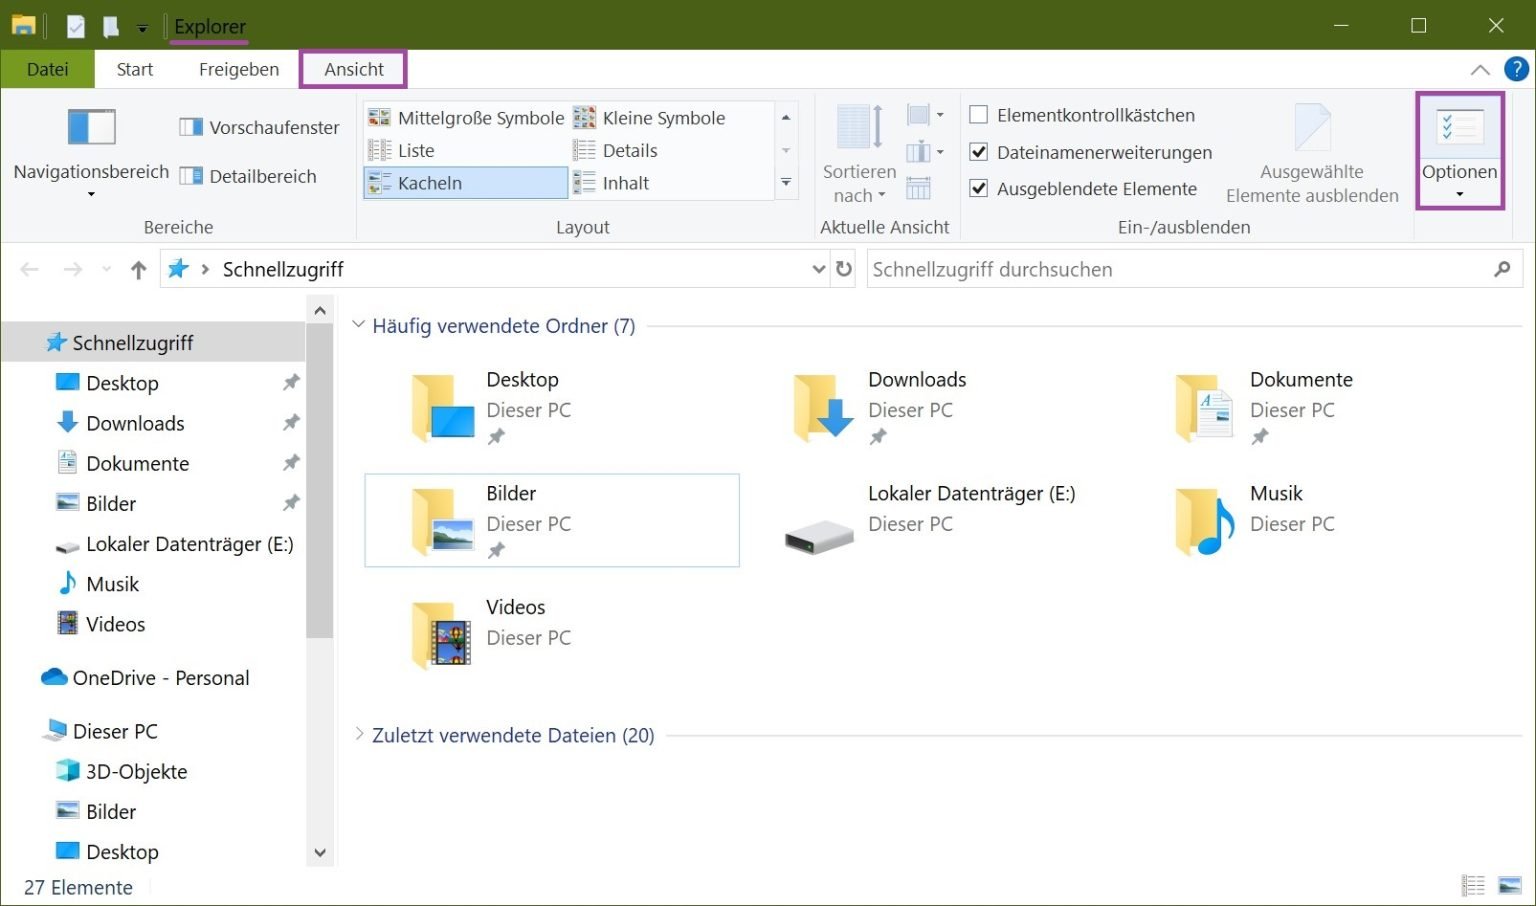Expand Zuletzt verwendete Dateien
The width and height of the screenshot is (1536, 906).
(x=359, y=734)
